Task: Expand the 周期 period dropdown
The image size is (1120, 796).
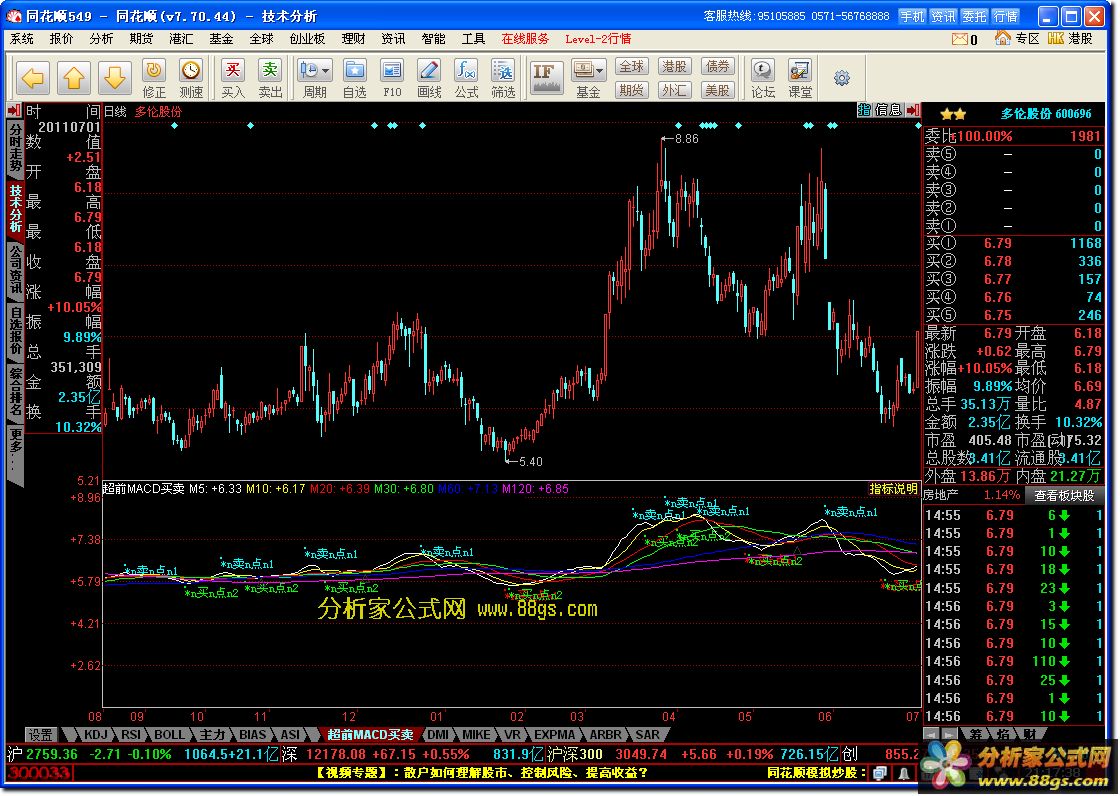Action: [x=326, y=70]
